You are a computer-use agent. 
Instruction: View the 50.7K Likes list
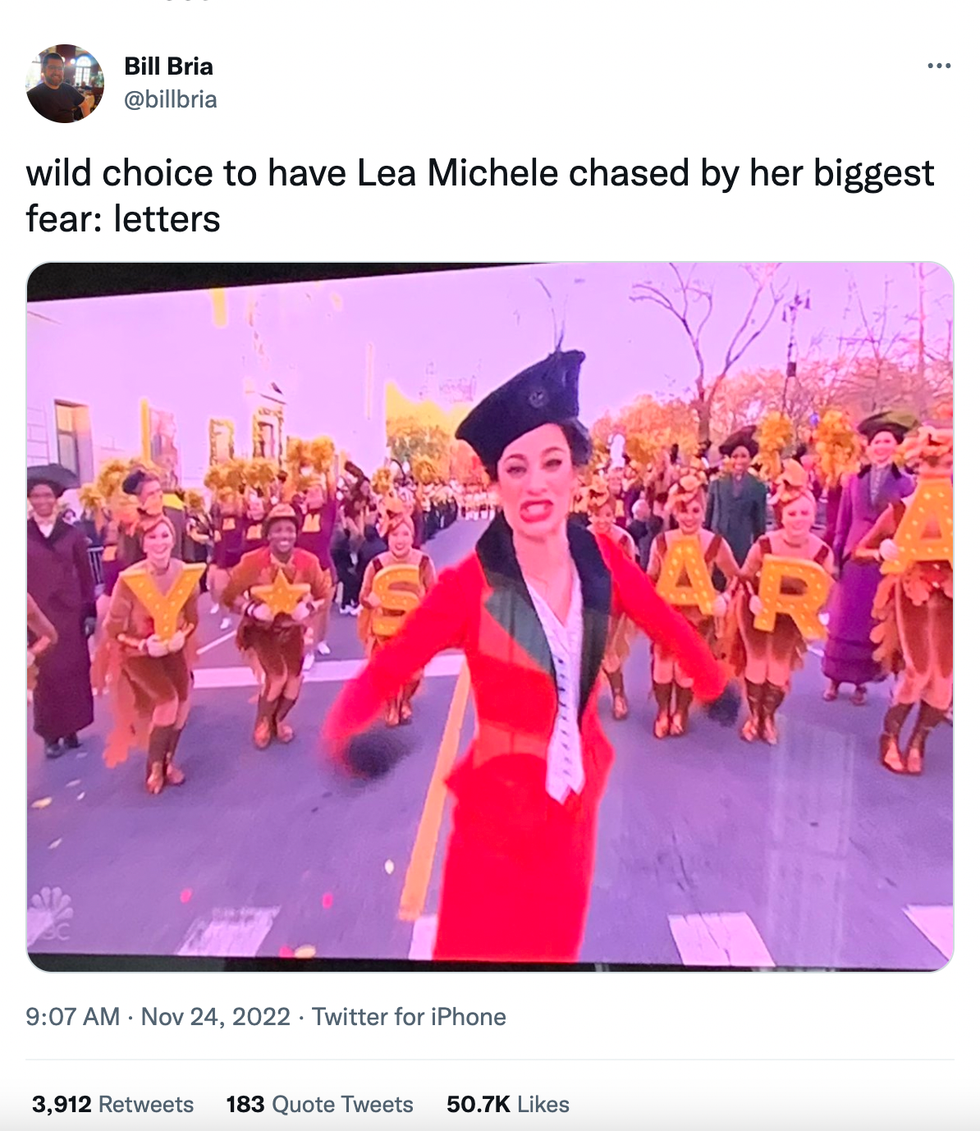coord(507,1104)
